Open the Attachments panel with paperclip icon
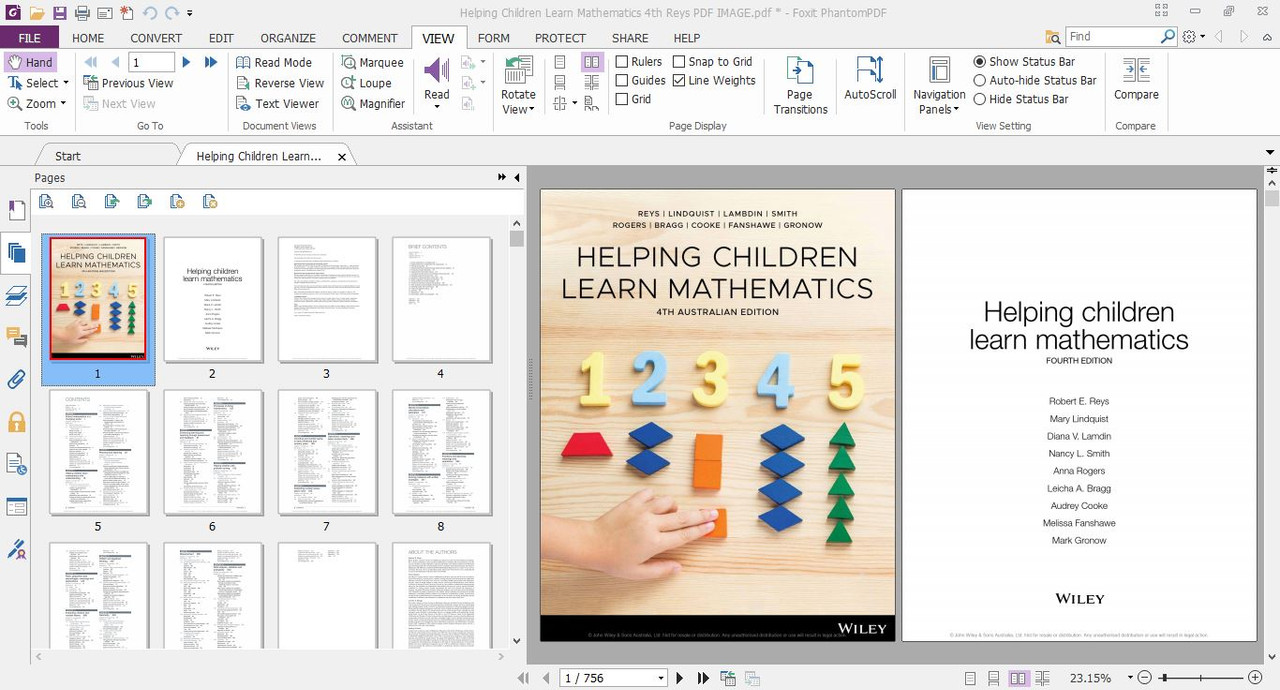Viewport: 1280px width, 690px height. (16, 379)
